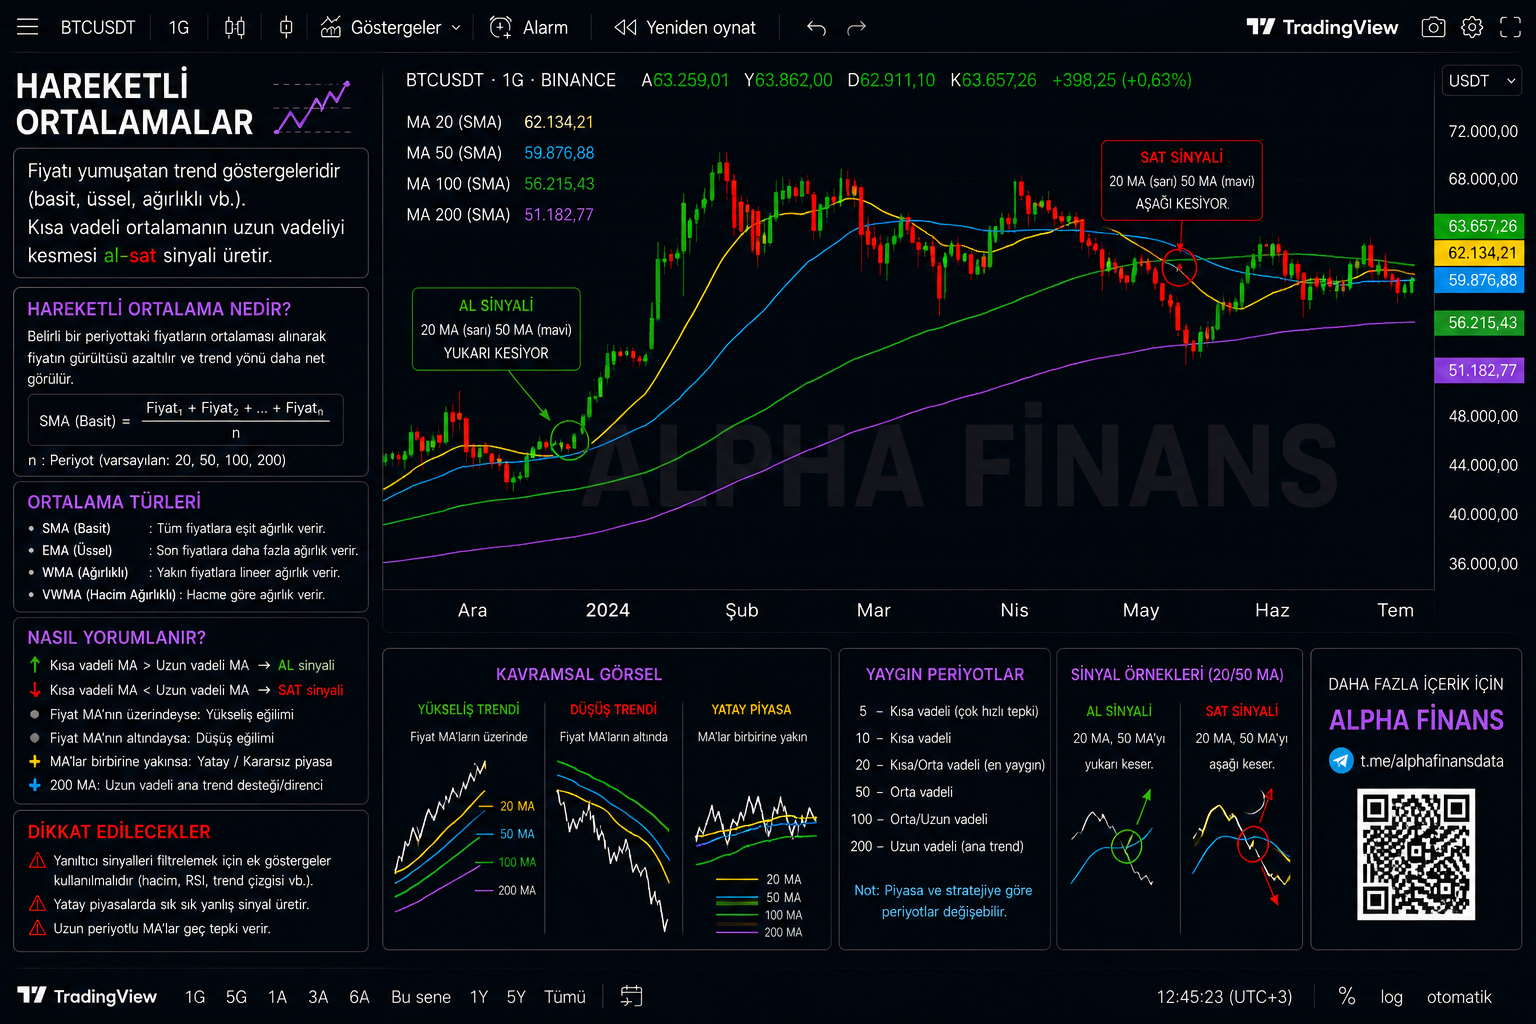Click the AL SİNYALİ annotation box

tap(496, 329)
